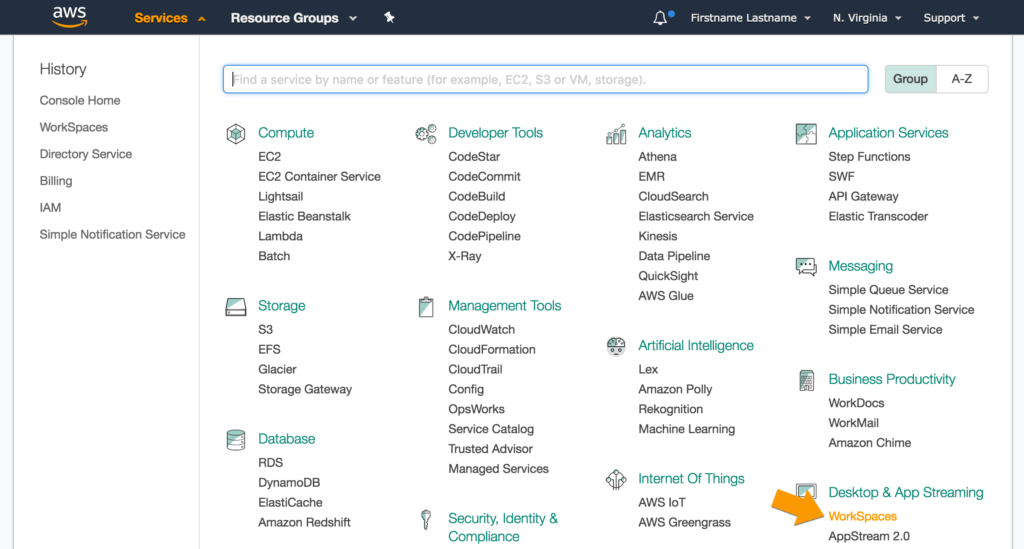Open the S3 service
1024x549 pixels.
(x=265, y=330)
